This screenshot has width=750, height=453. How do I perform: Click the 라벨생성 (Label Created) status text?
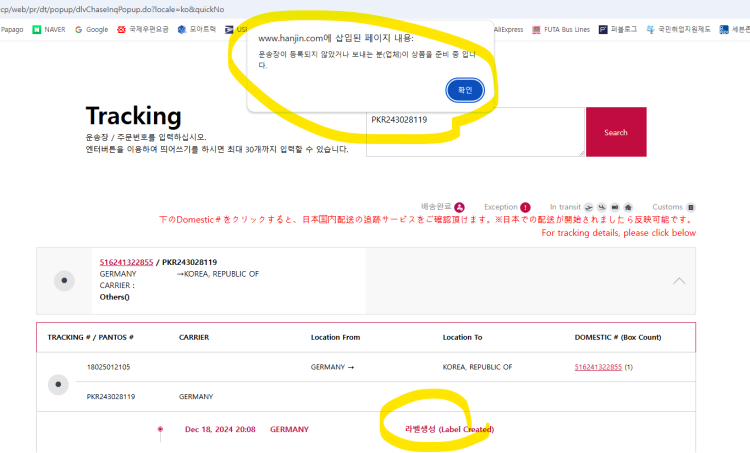450,429
